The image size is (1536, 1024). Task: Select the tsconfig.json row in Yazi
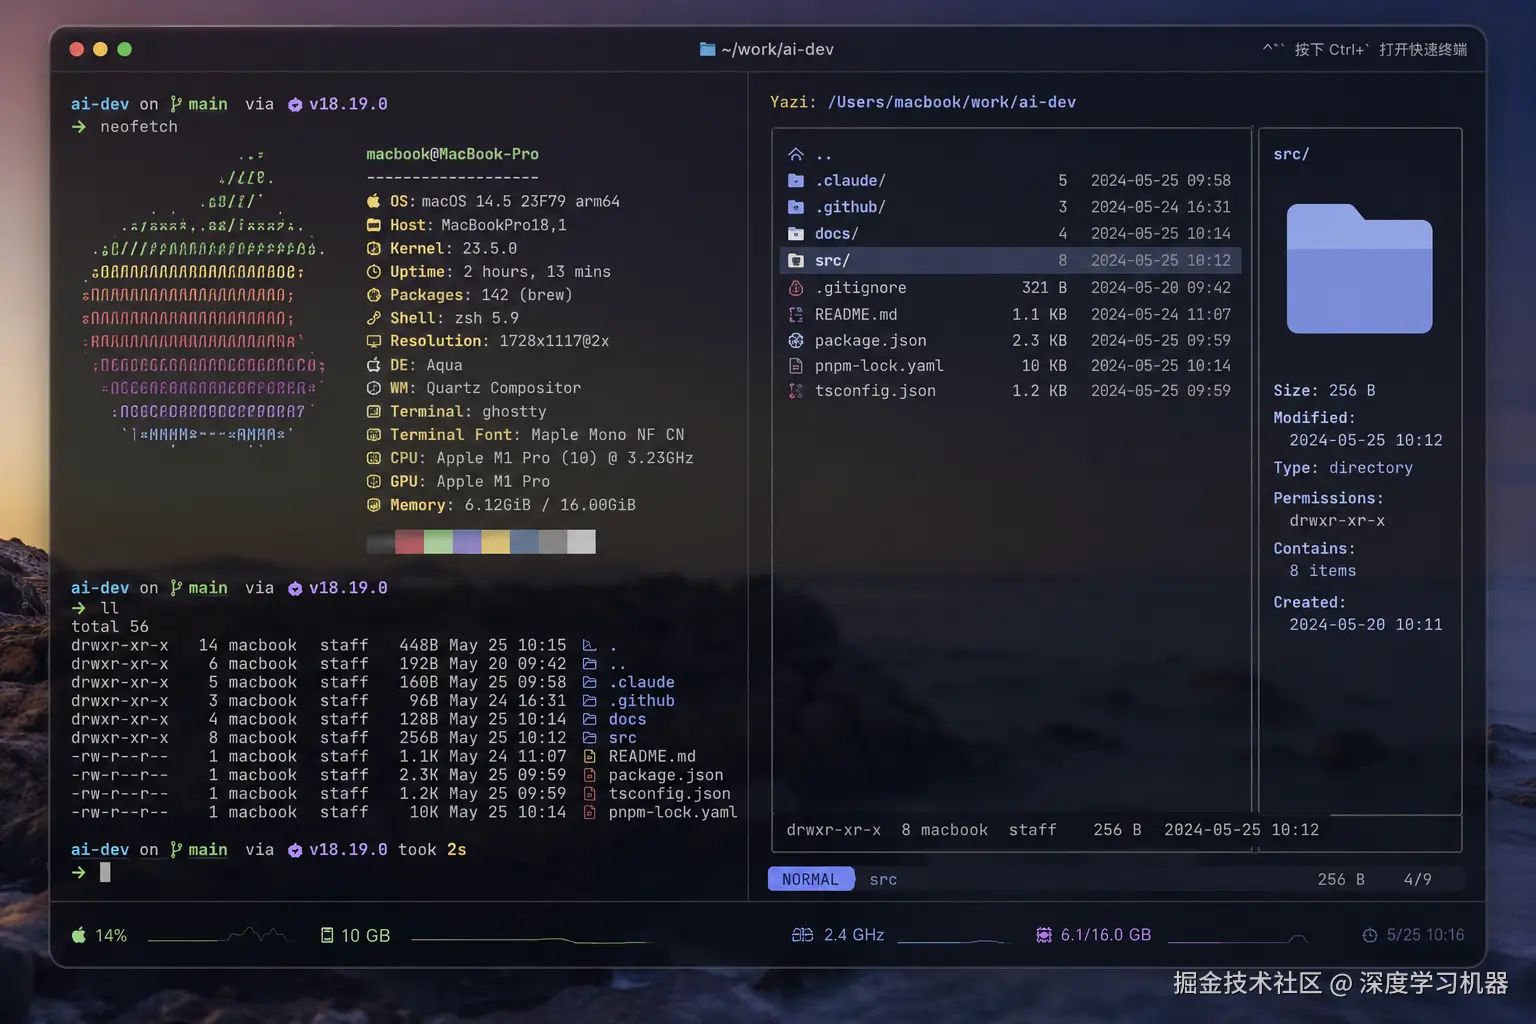click(x=1010, y=391)
